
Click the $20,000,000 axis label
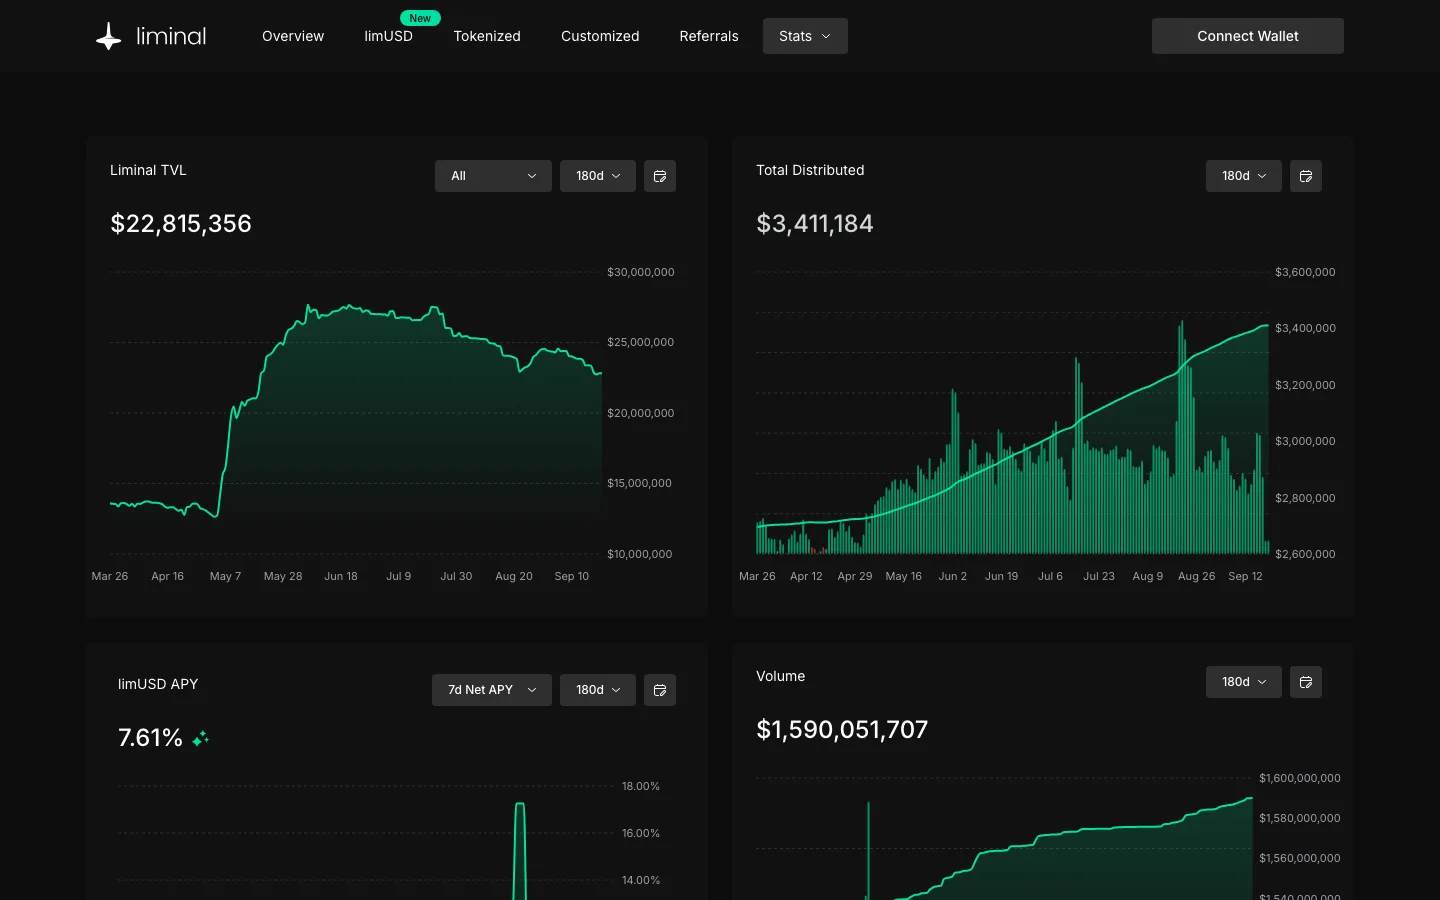(641, 413)
